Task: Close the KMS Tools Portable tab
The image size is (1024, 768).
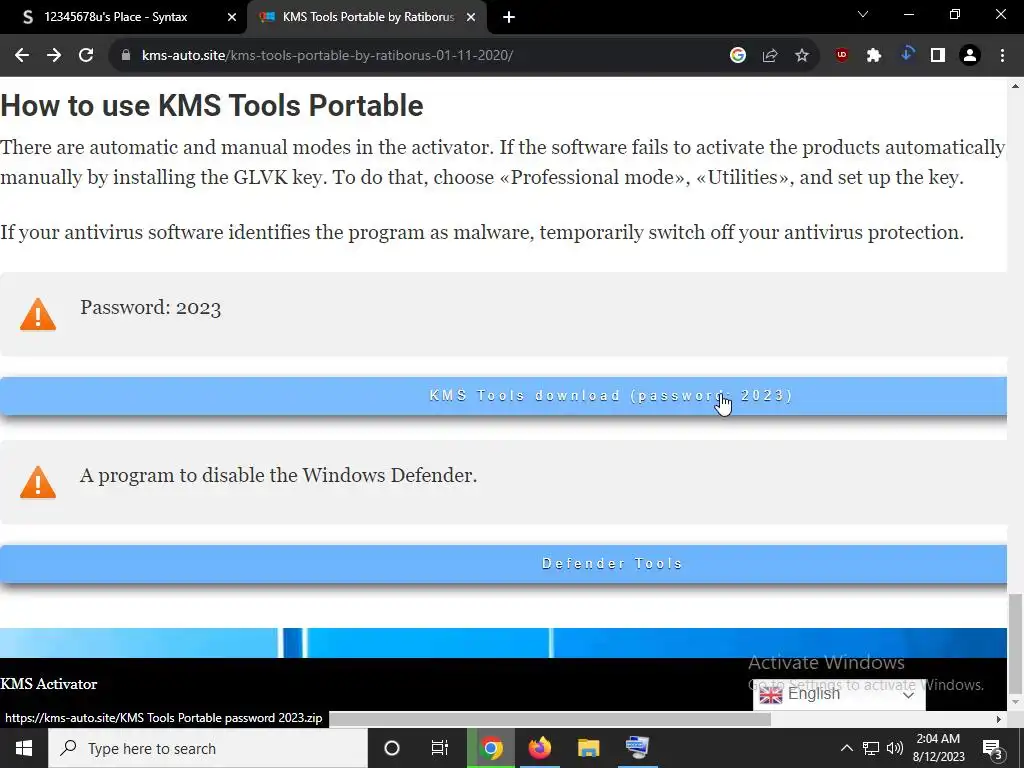Action: pyautogui.click(x=471, y=18)
